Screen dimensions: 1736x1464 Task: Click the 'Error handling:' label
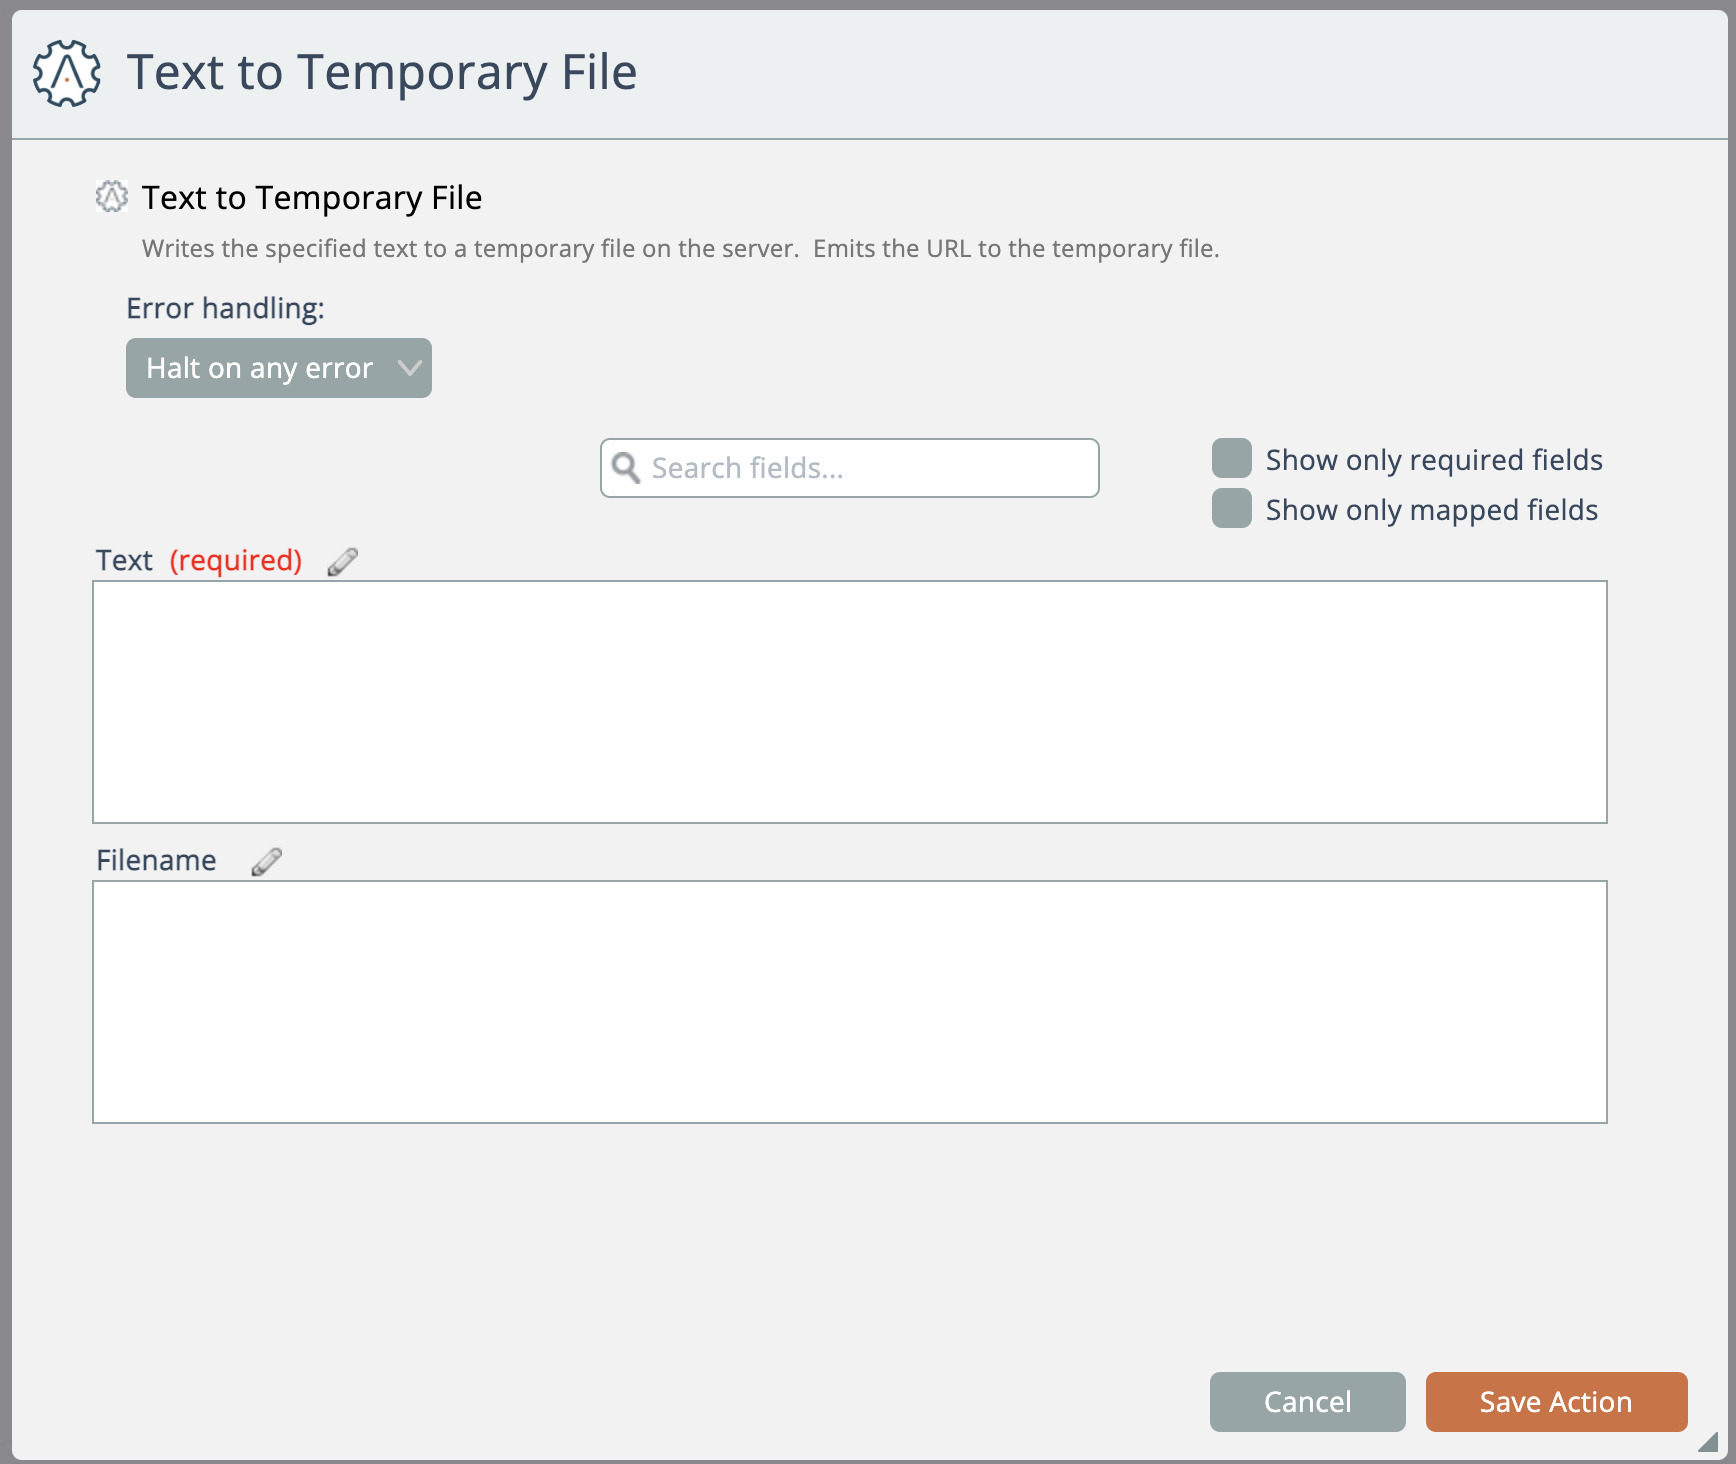point(225,308)
